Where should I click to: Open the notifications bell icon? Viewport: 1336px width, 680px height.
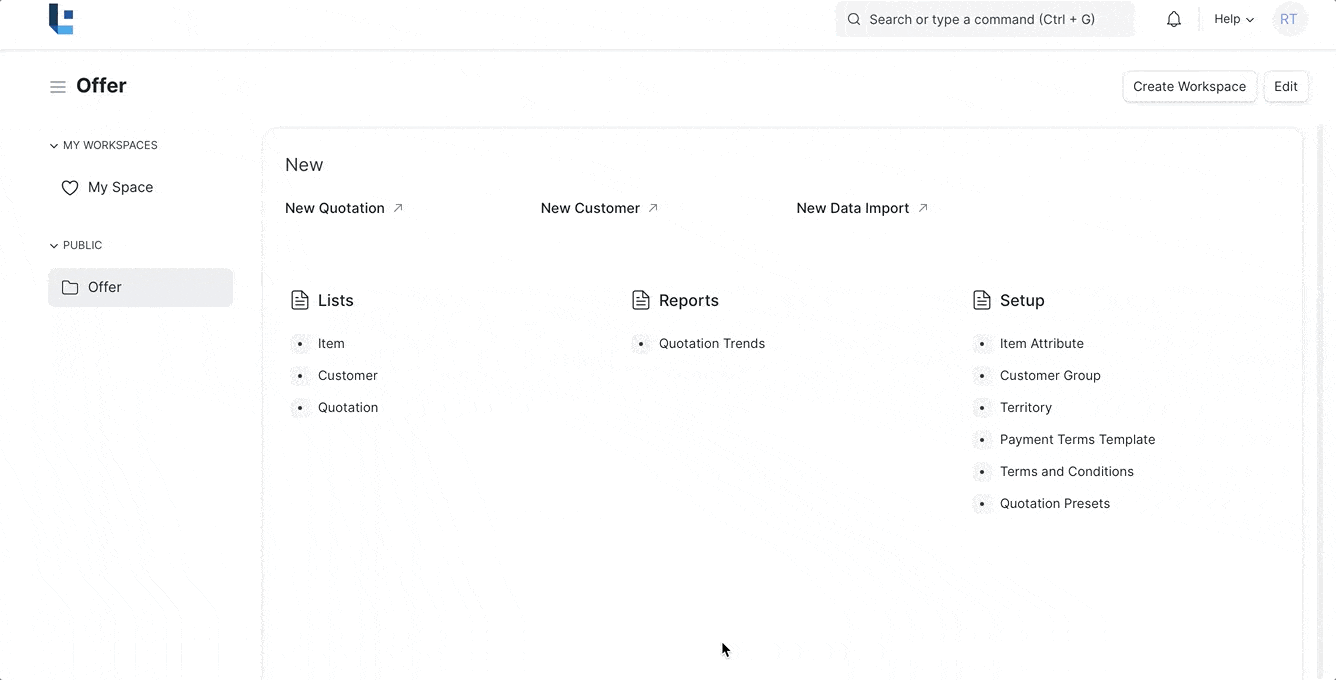[1174, 19]
